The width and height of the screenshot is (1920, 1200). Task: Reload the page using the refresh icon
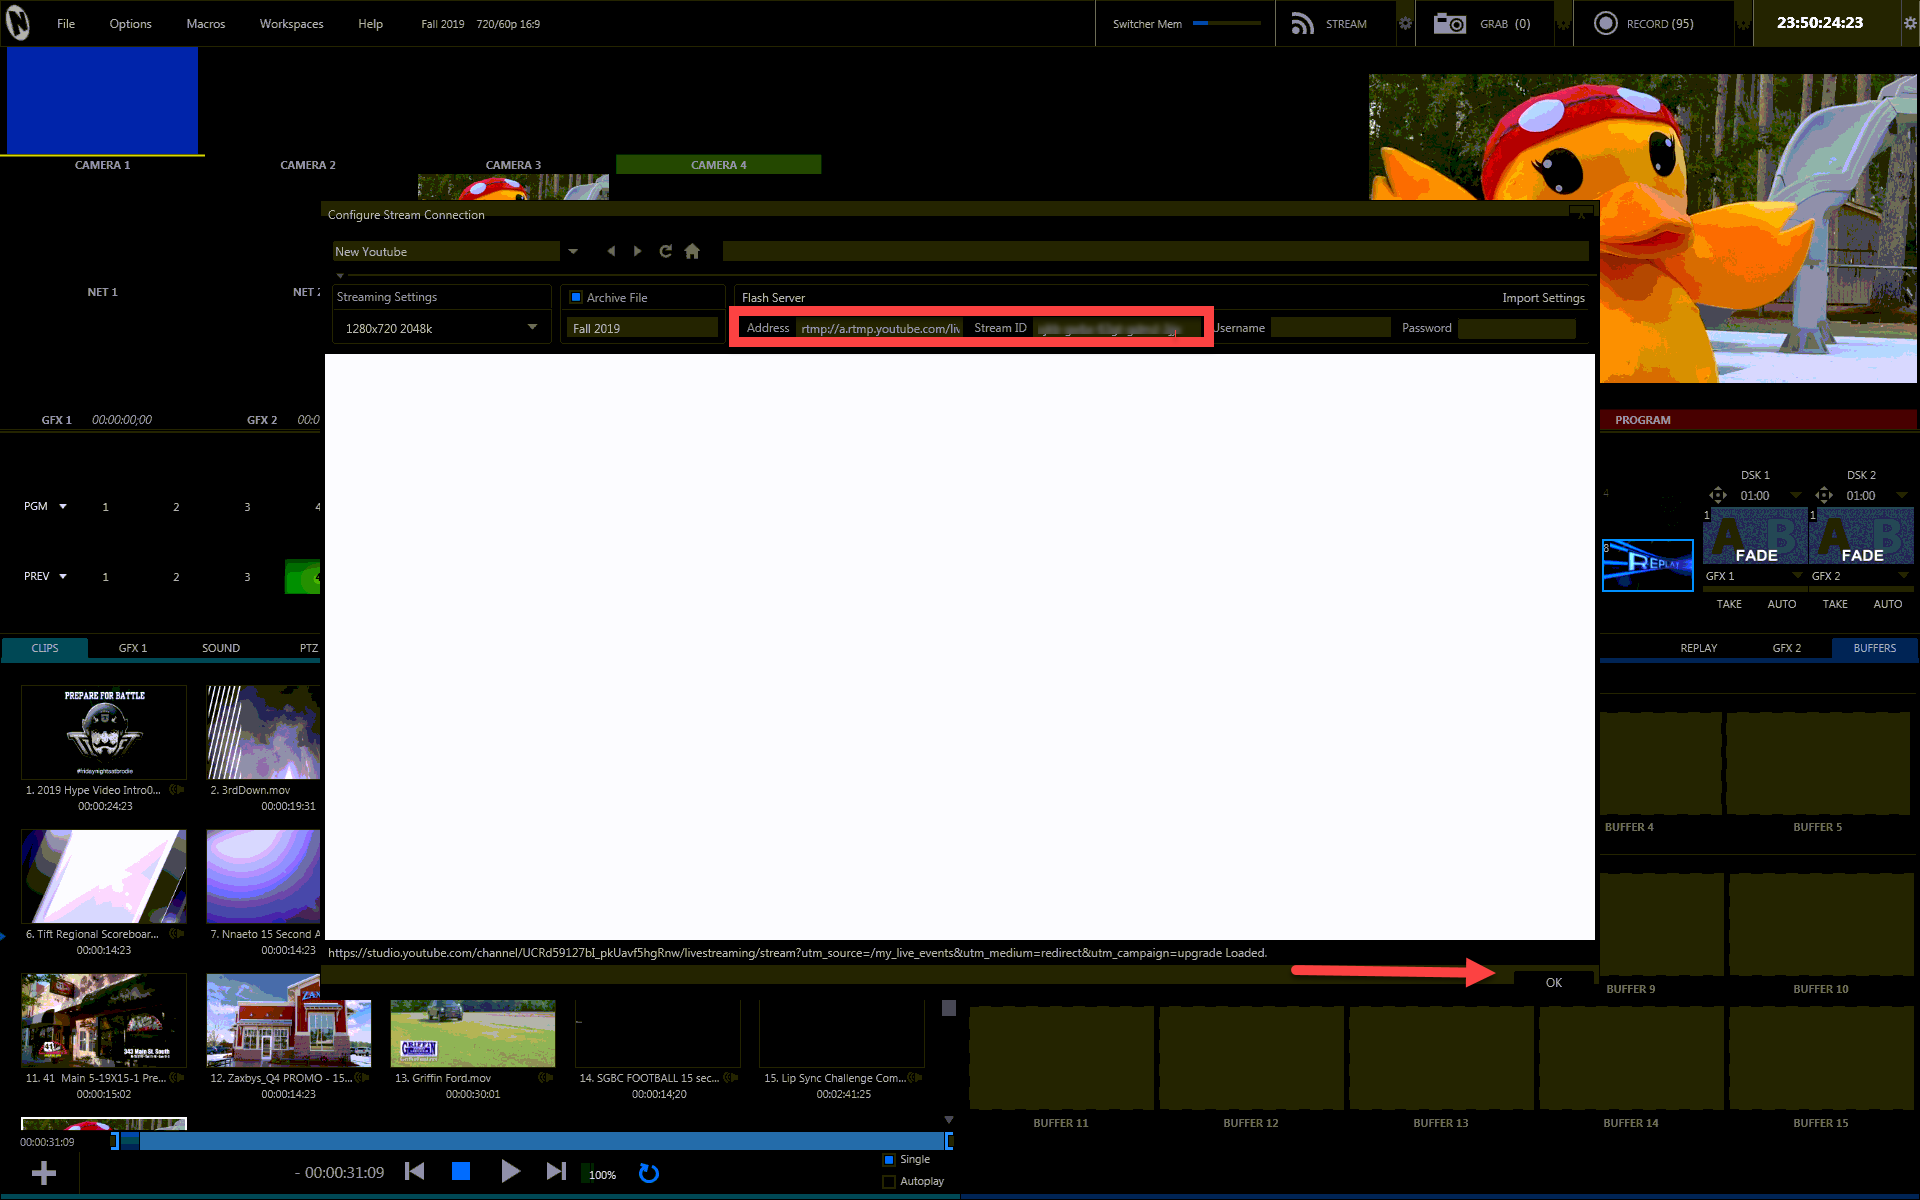point(665,251)
